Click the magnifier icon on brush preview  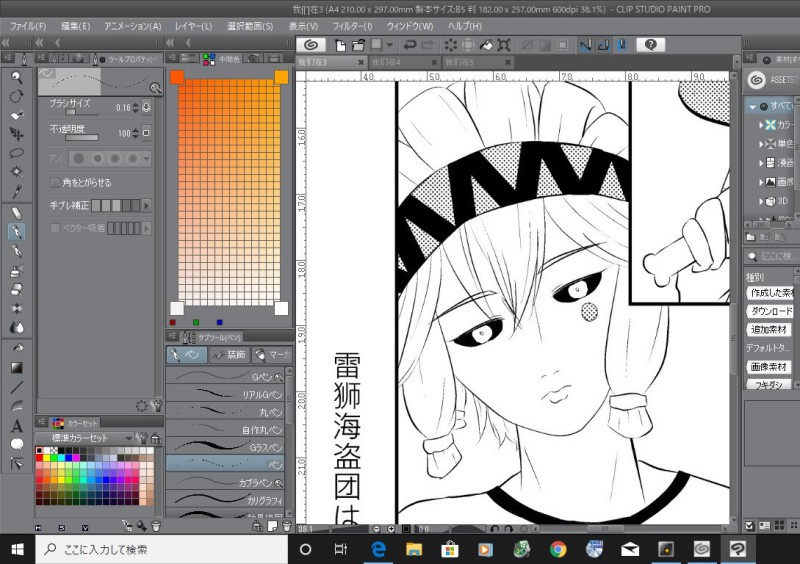[156, 88]
